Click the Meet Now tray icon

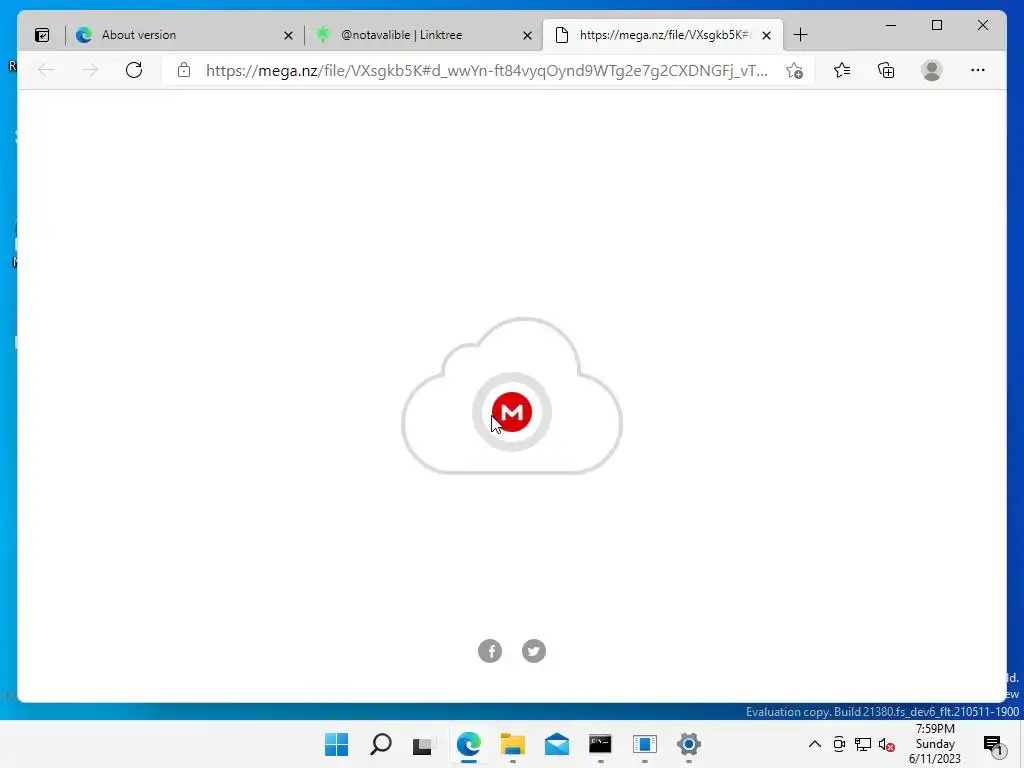pos(839,744)
